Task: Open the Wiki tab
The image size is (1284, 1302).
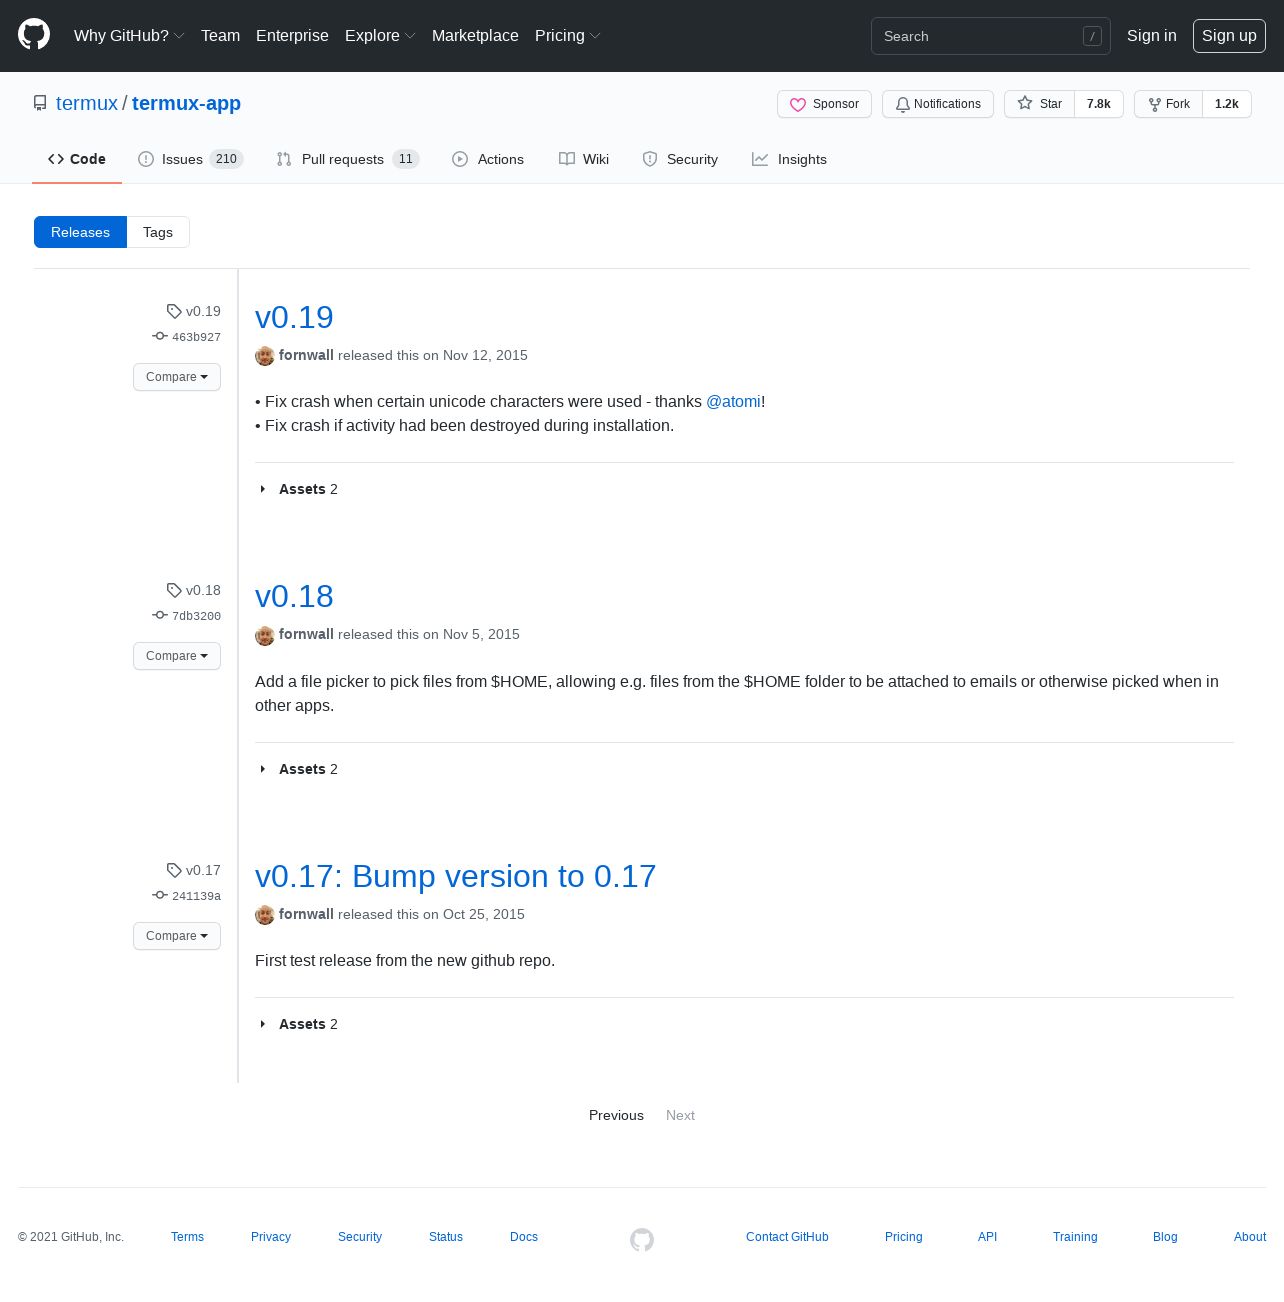Action: [x=584, y=159]
